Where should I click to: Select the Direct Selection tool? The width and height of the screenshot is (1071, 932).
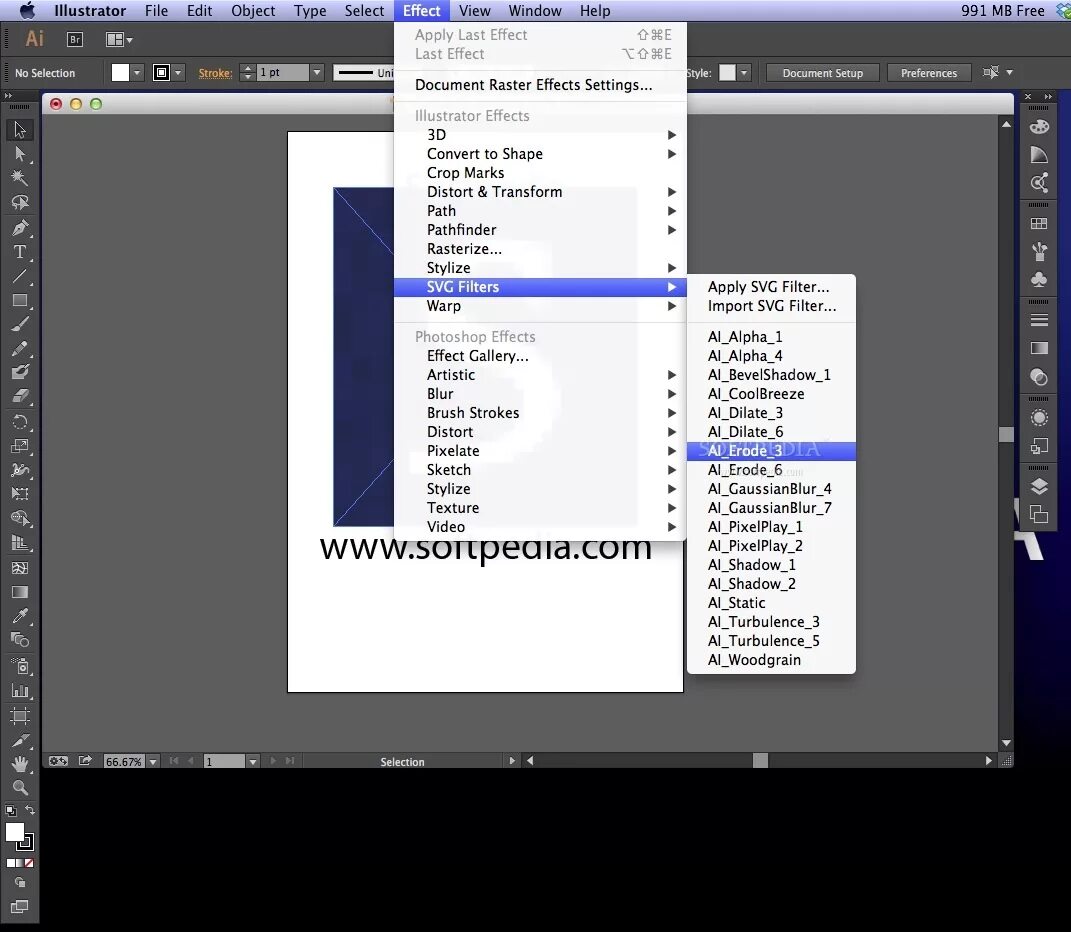(x=20, y=154)
